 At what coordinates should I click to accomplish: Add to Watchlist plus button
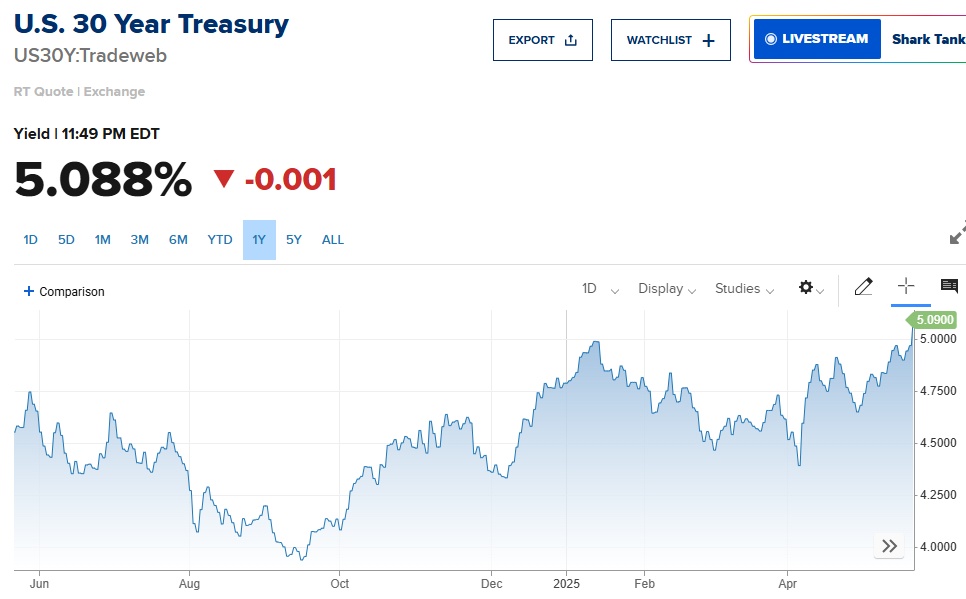tap(671, 40)
